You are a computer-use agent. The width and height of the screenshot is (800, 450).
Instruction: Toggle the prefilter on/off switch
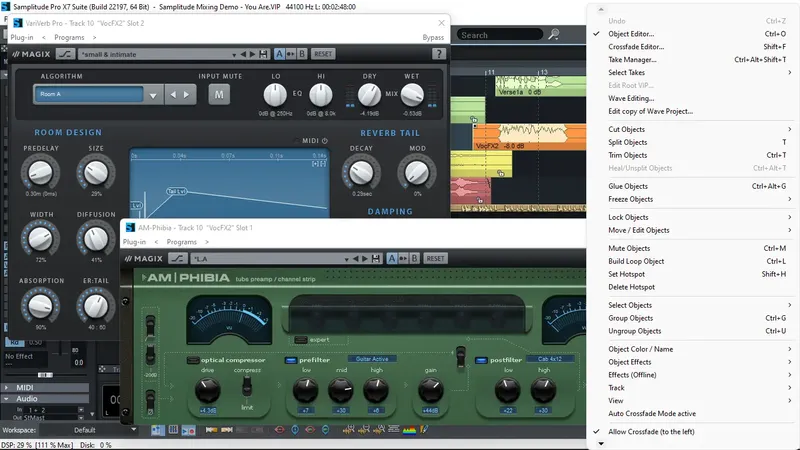(x=291, y=360)
